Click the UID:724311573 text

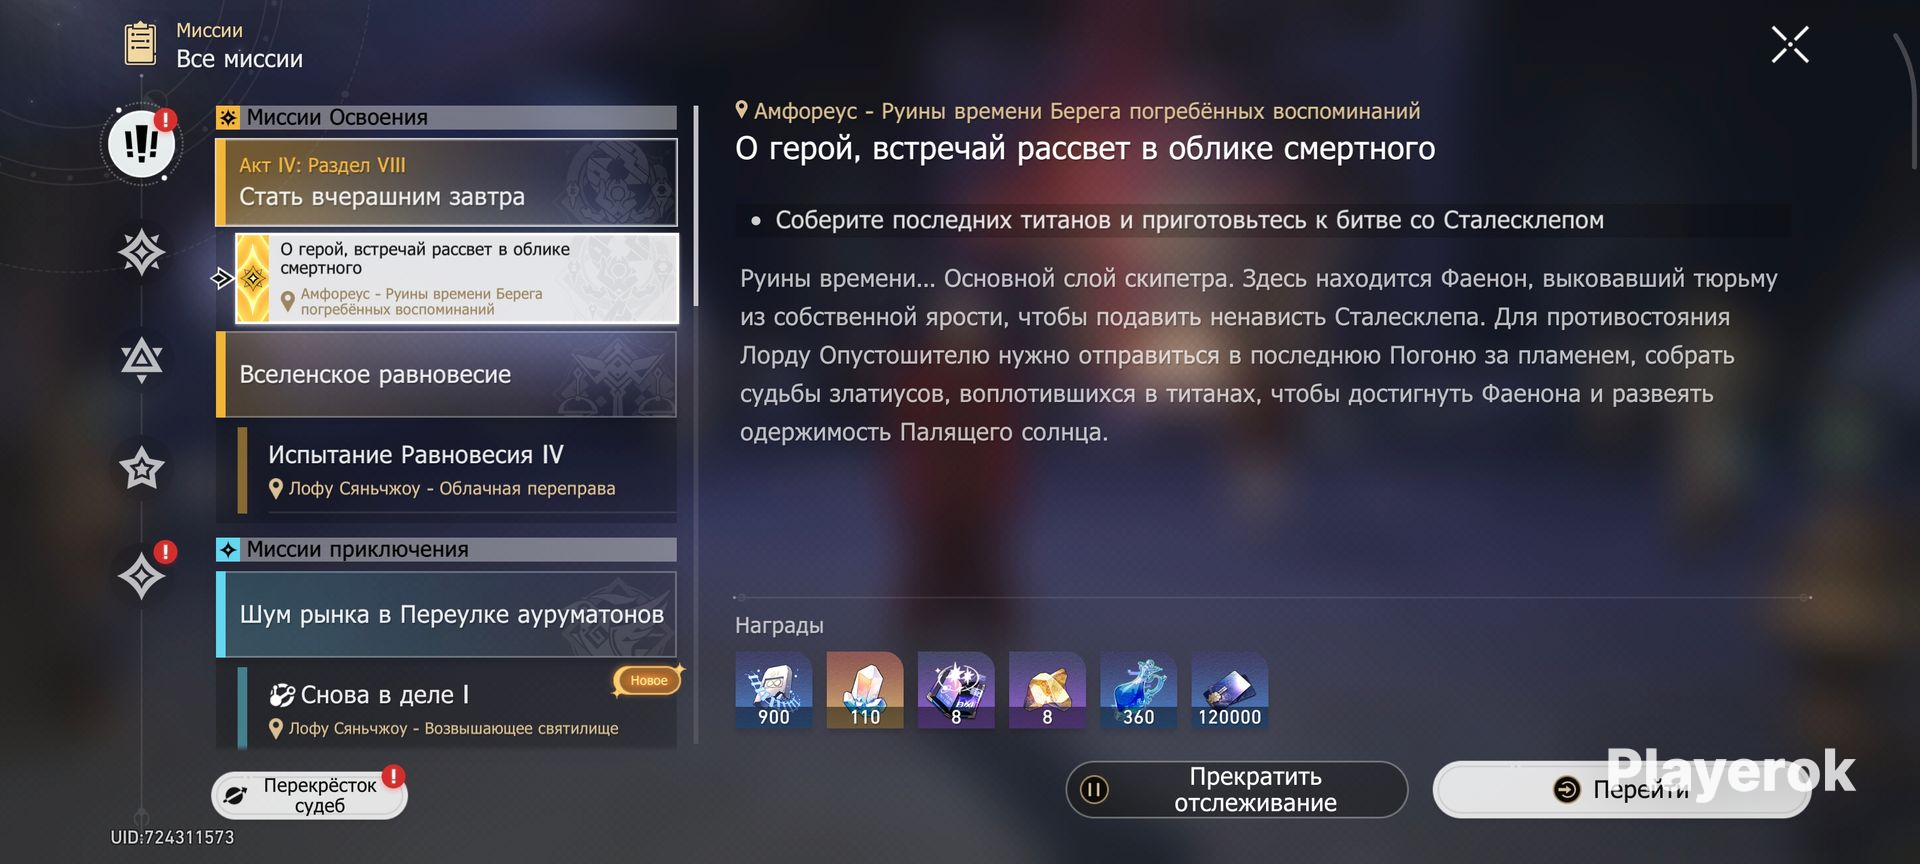[172, 837]
